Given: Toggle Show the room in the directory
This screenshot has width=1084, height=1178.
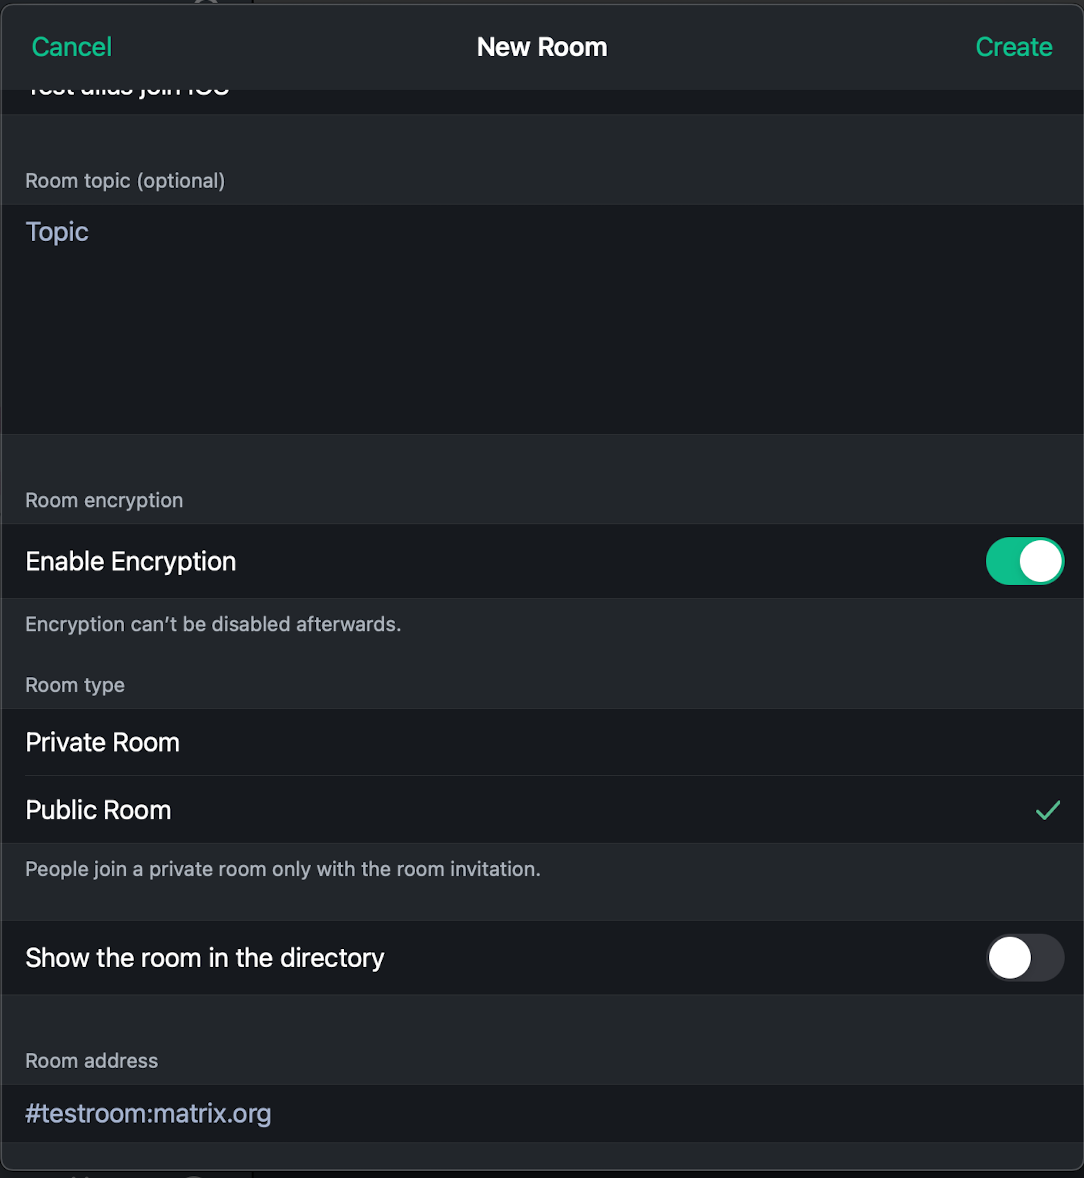Looking at the screenshot, I should pyautogui.click(x=1025, y=958).
